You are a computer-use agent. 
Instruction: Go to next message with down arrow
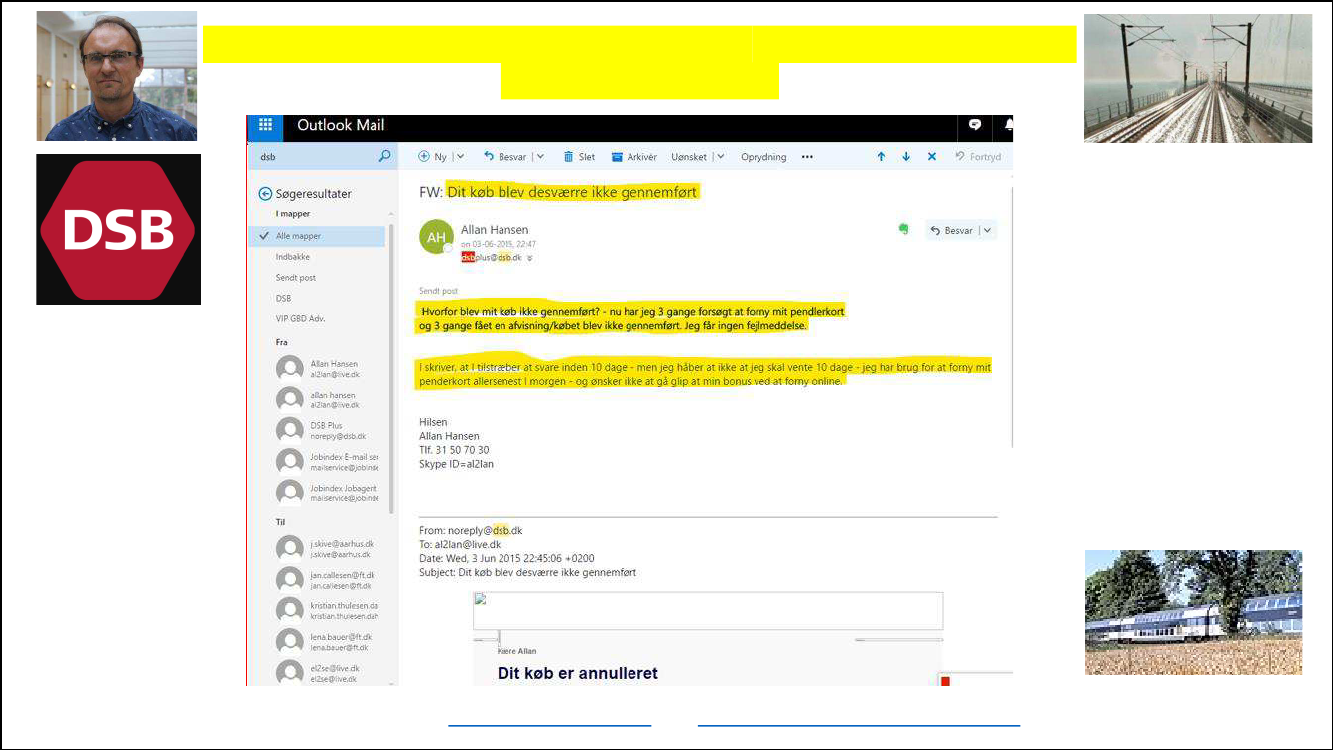[906, 157]
